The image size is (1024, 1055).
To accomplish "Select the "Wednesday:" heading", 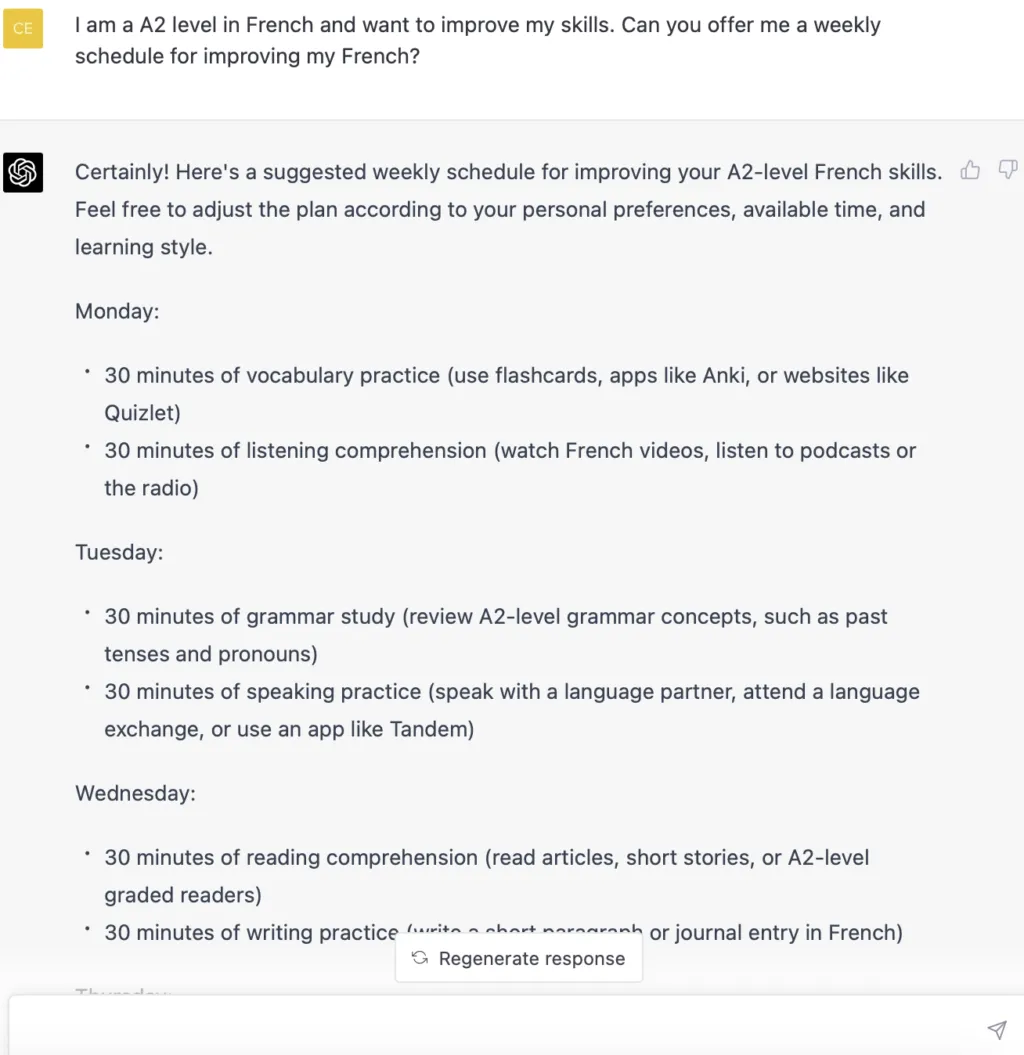I will tap(135, 793).
